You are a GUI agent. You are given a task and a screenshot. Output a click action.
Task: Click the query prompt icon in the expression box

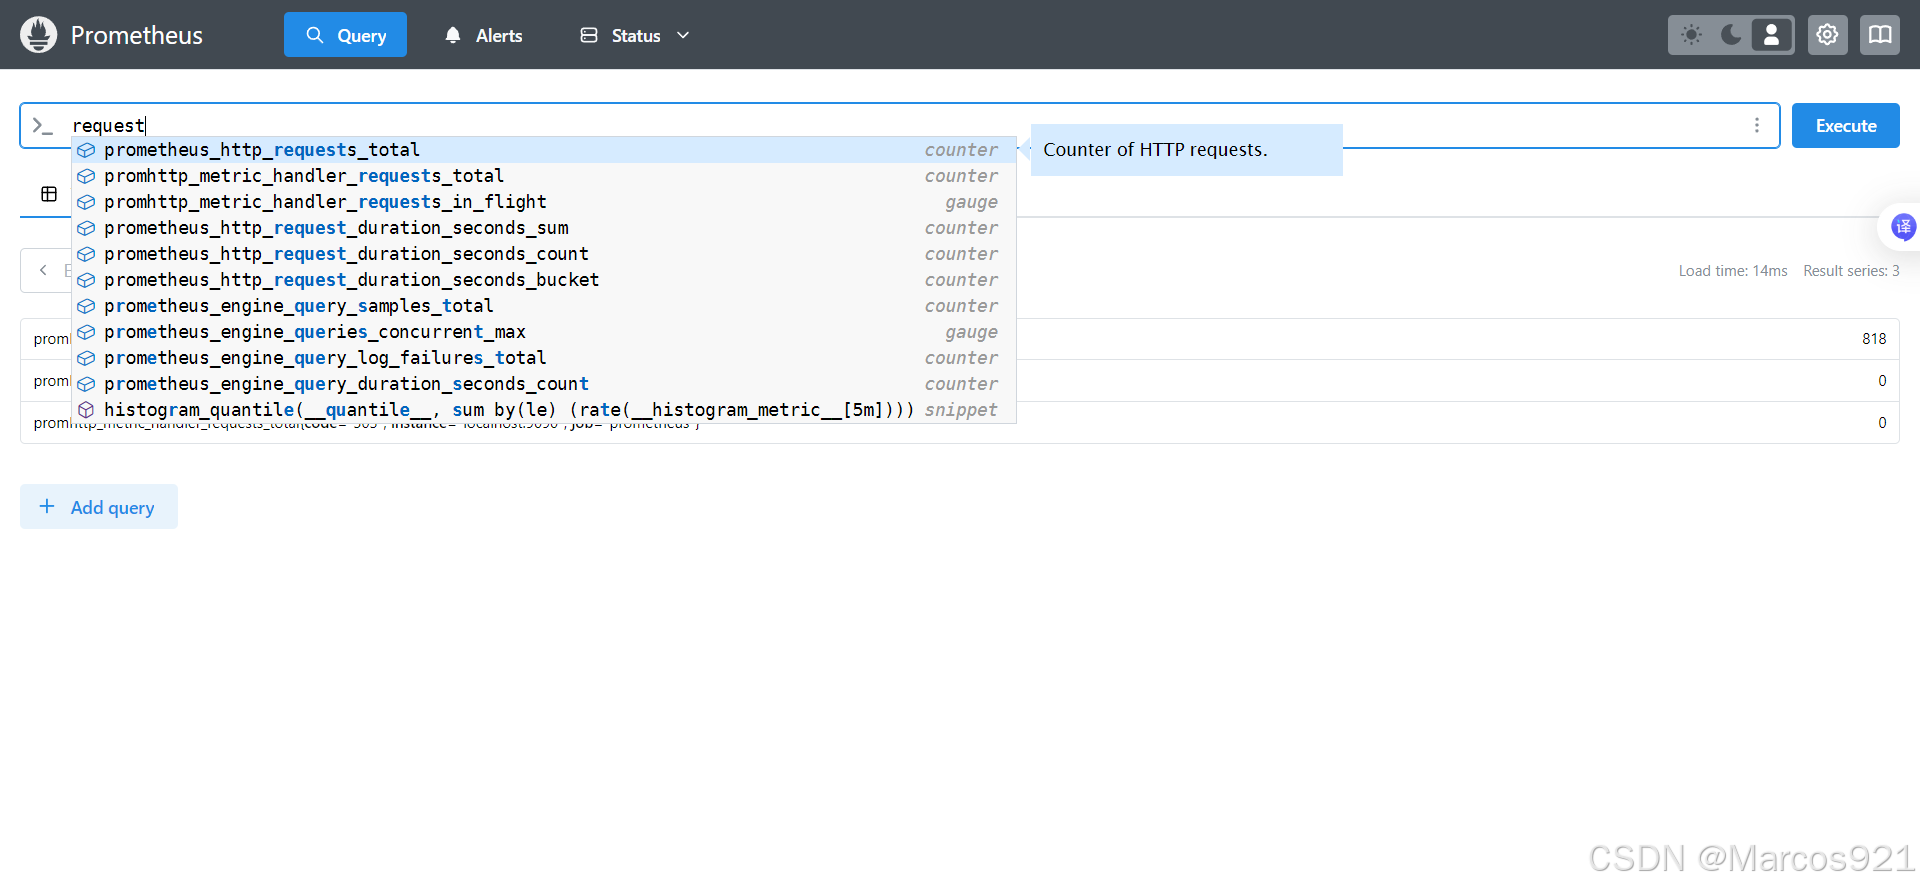[x=42, y=125]
